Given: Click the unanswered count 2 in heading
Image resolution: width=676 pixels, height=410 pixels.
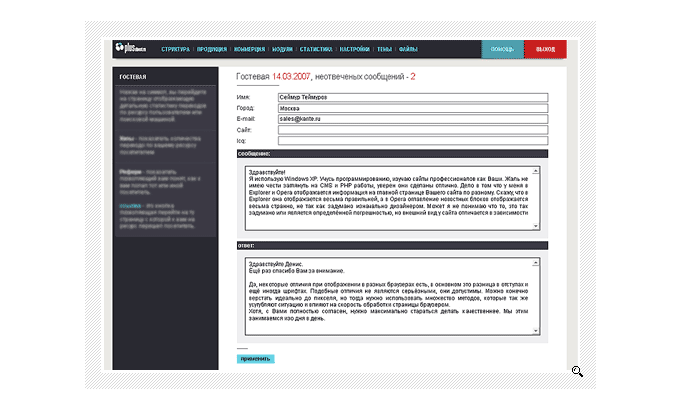Looking at the screenshot, I should tap(413, 77).
